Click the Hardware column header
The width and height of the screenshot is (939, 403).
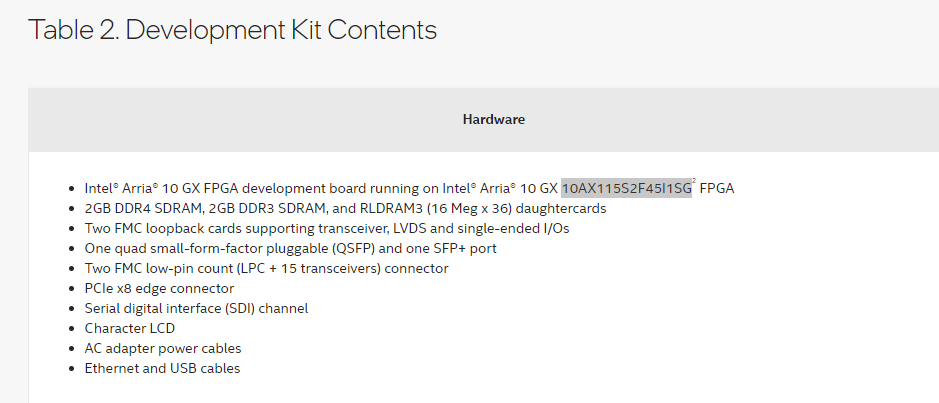[493, 119]
